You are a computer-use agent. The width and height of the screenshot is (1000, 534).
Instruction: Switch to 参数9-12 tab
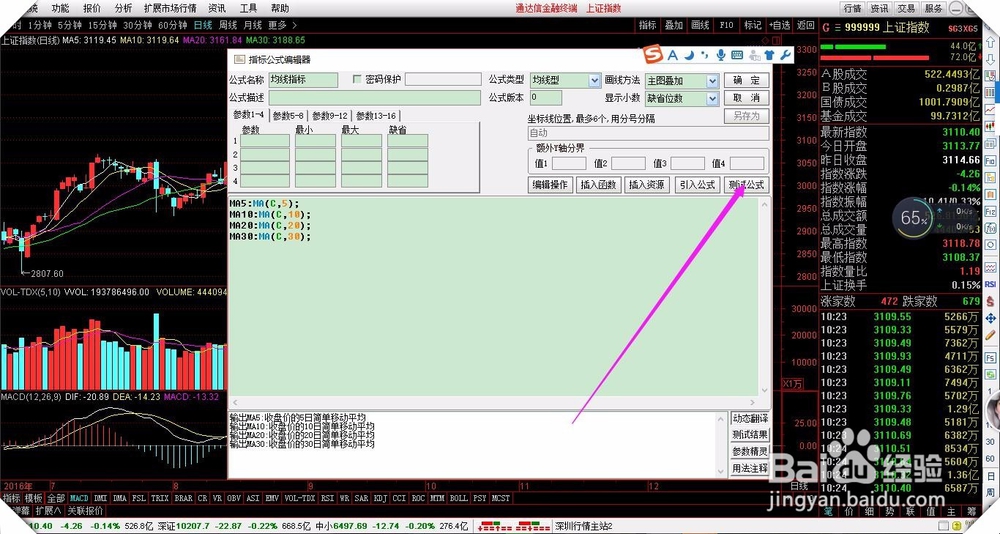(329, 116)
